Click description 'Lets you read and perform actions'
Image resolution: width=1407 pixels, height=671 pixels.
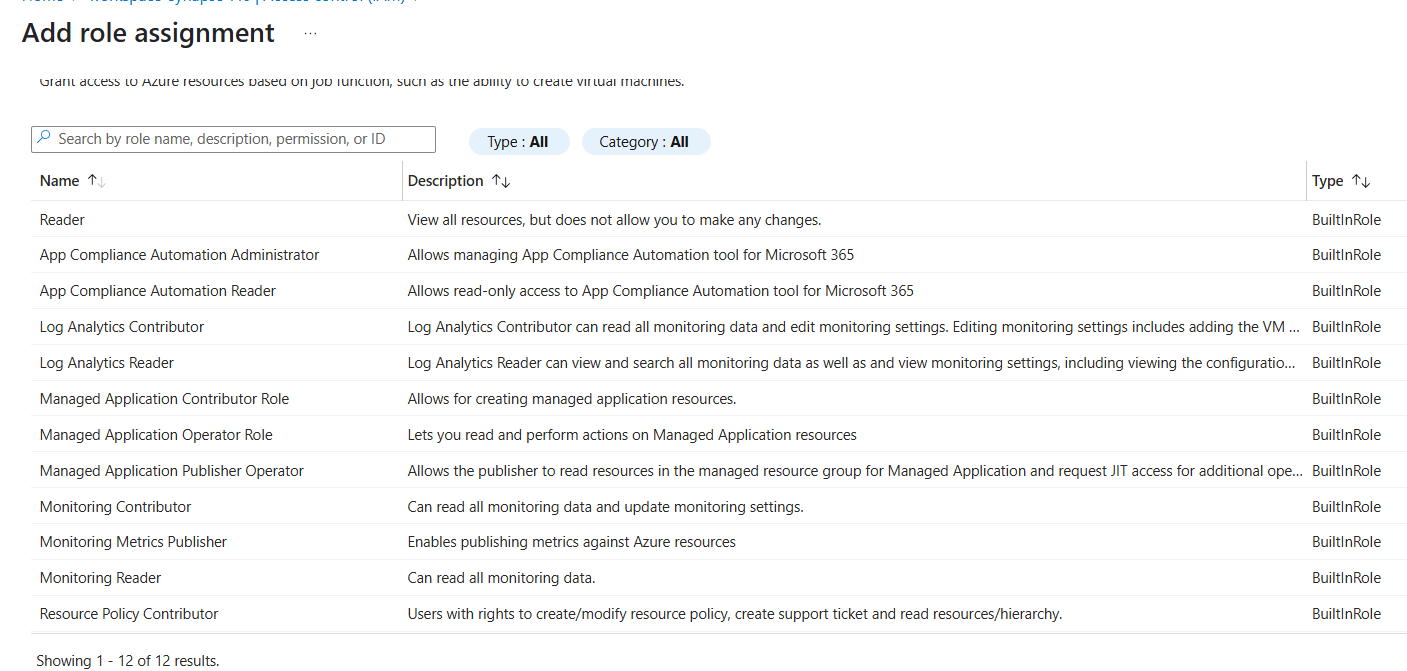point(632,435)
